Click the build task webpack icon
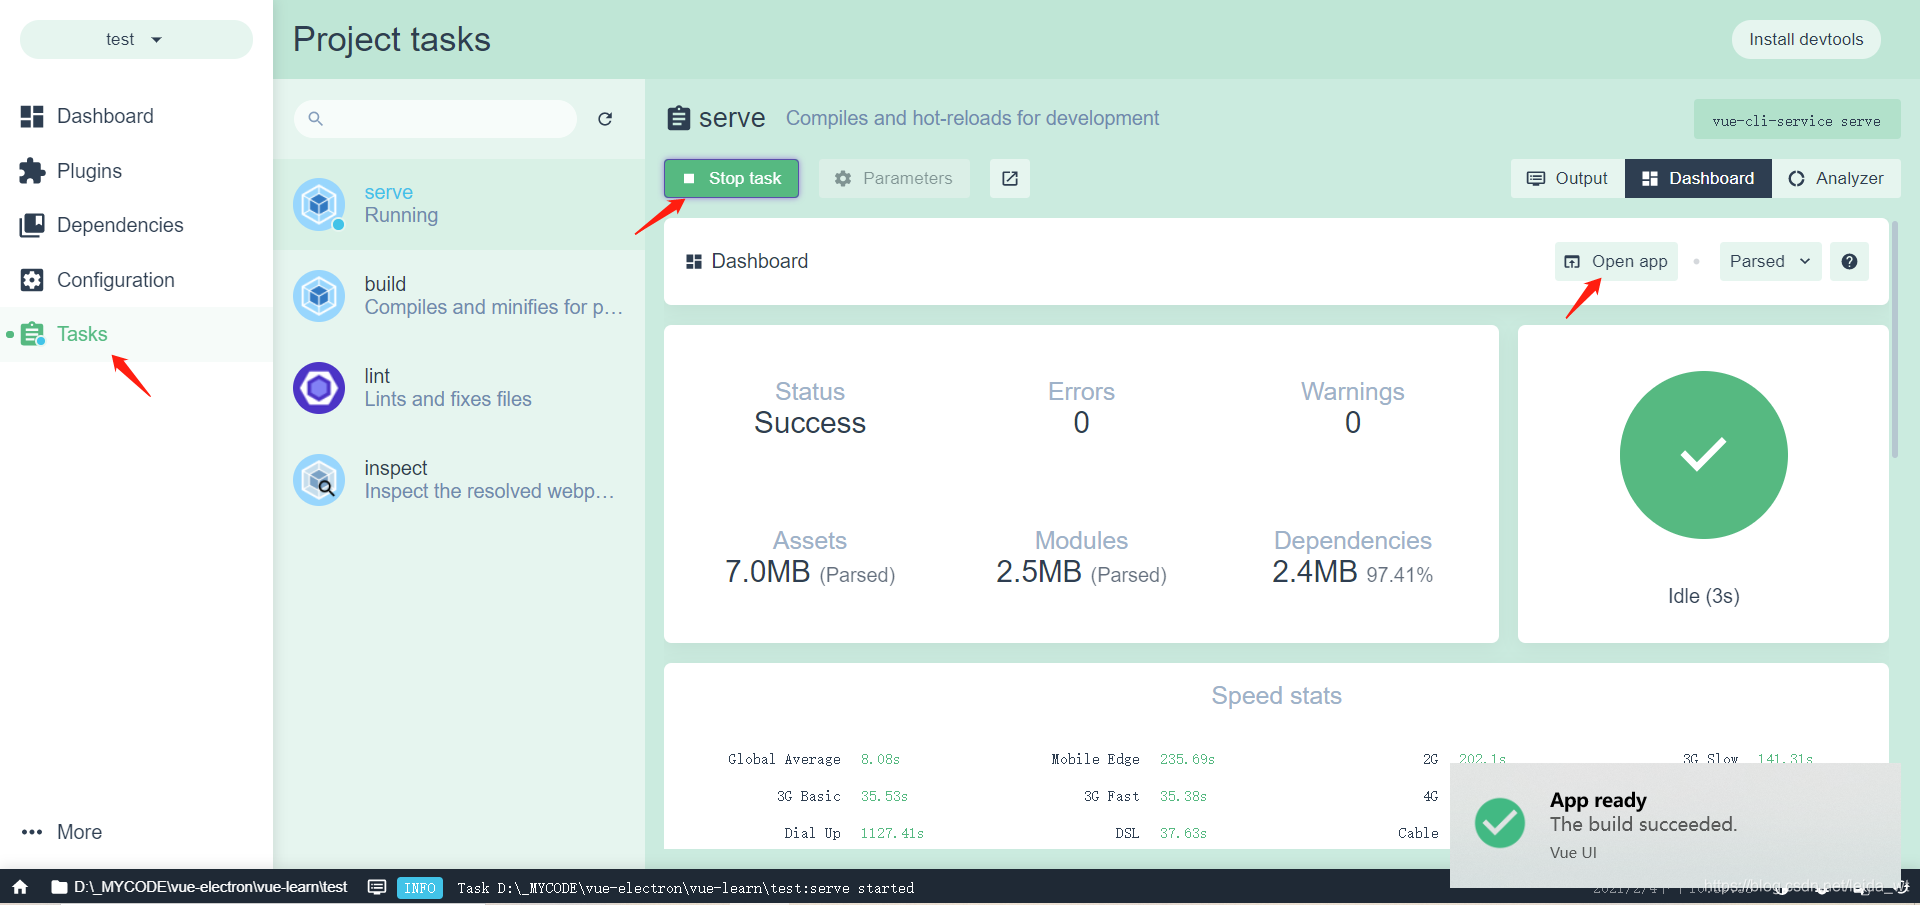Screen dimensions: 1920x905 pyautogui.click(x=319, y=296)
